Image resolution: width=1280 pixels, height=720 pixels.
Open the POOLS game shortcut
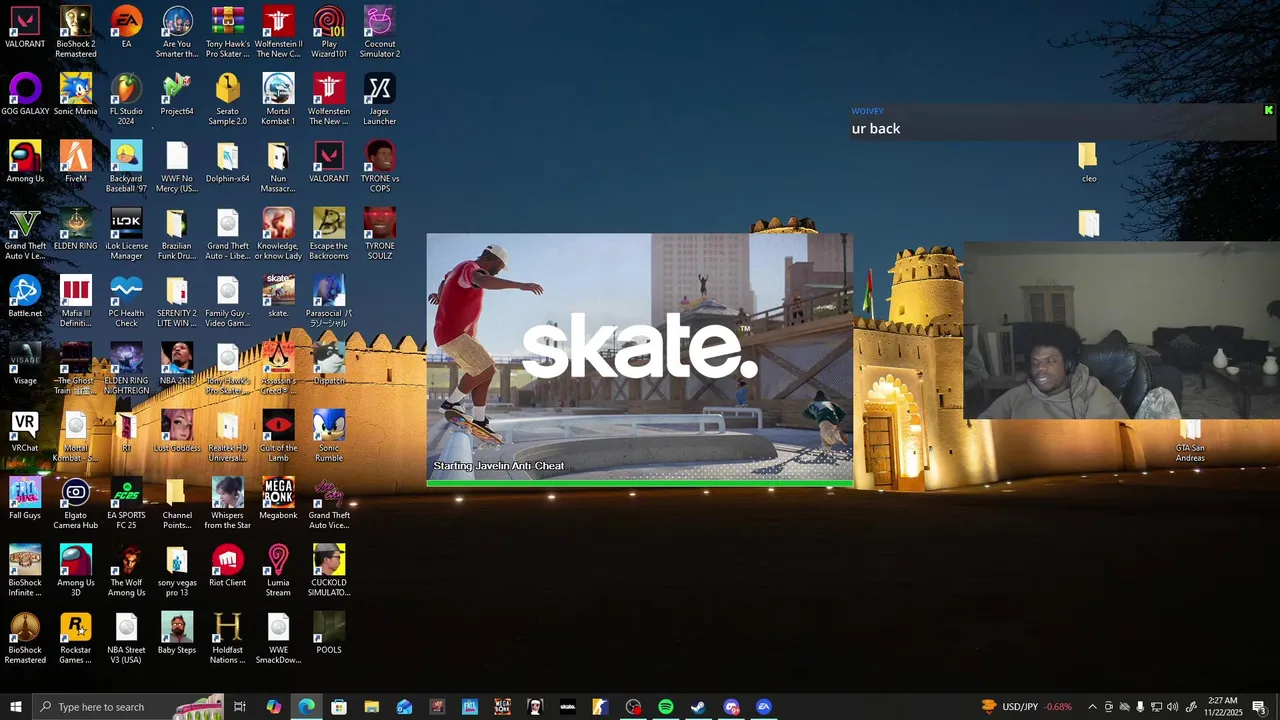tap(329, 632)
